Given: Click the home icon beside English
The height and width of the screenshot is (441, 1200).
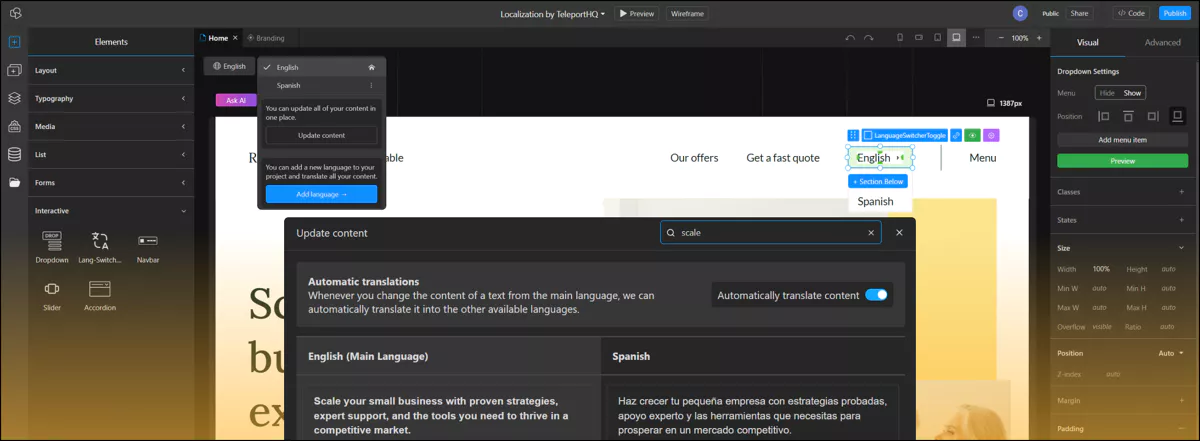Looking at the screenshot, I should click(371, 67).
